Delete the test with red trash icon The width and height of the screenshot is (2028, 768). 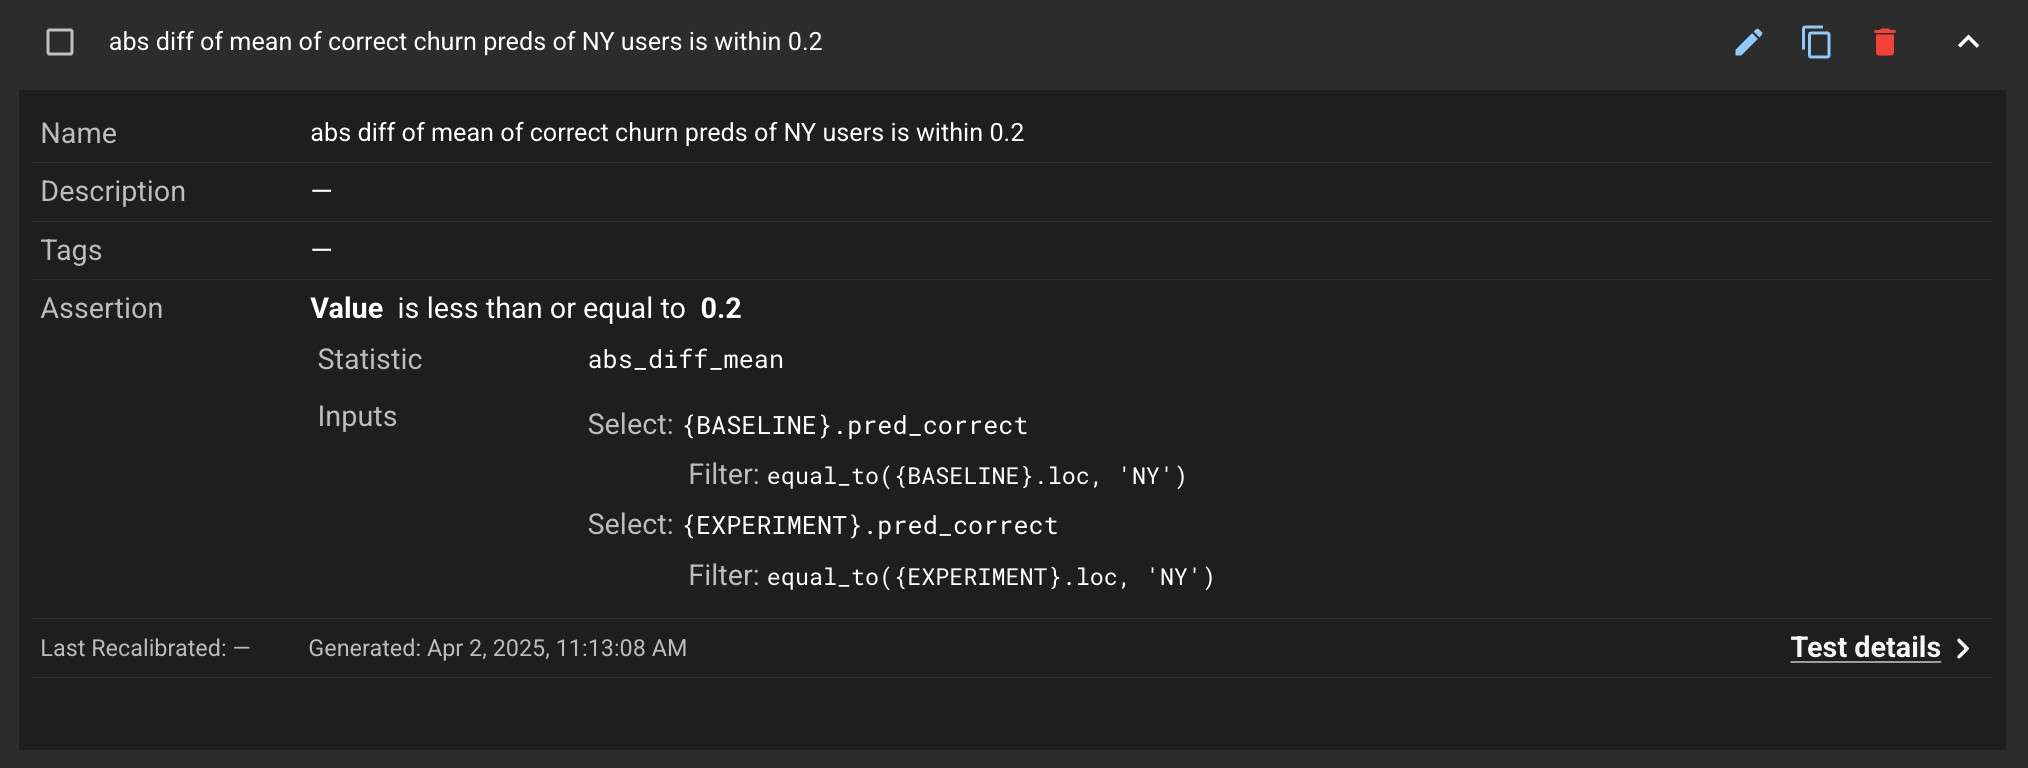(x=1885, y=42)
